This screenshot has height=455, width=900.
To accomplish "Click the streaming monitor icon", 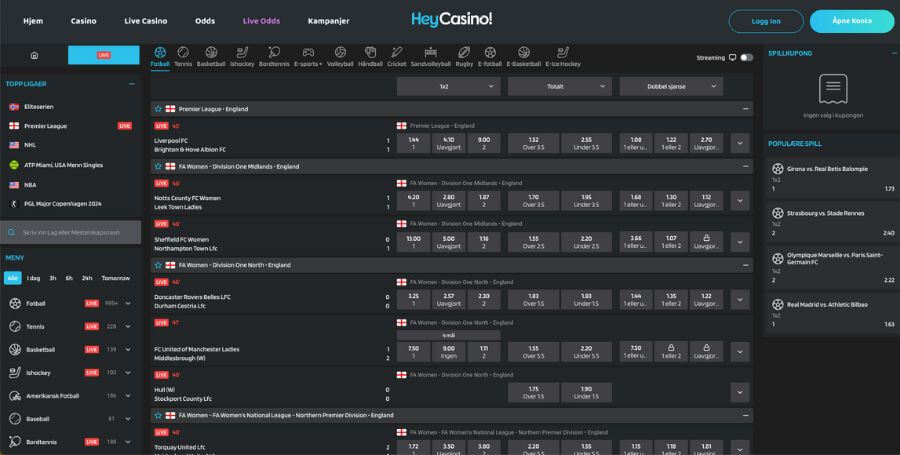I will point(732,57).
